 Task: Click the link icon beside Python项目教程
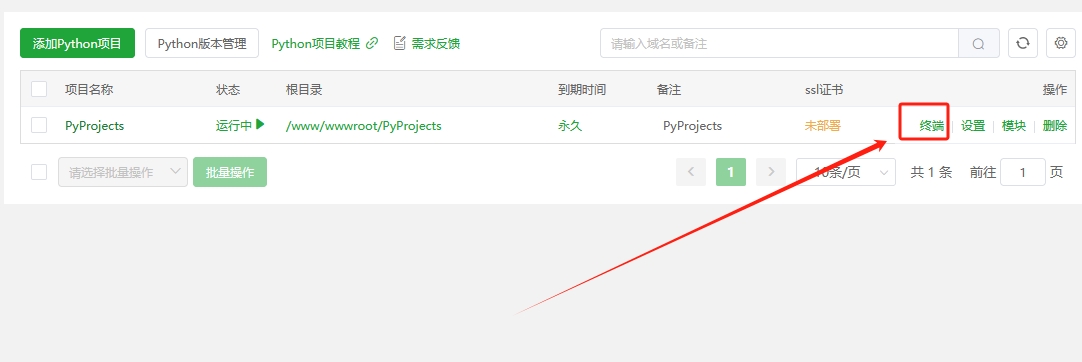pos(372,43)
